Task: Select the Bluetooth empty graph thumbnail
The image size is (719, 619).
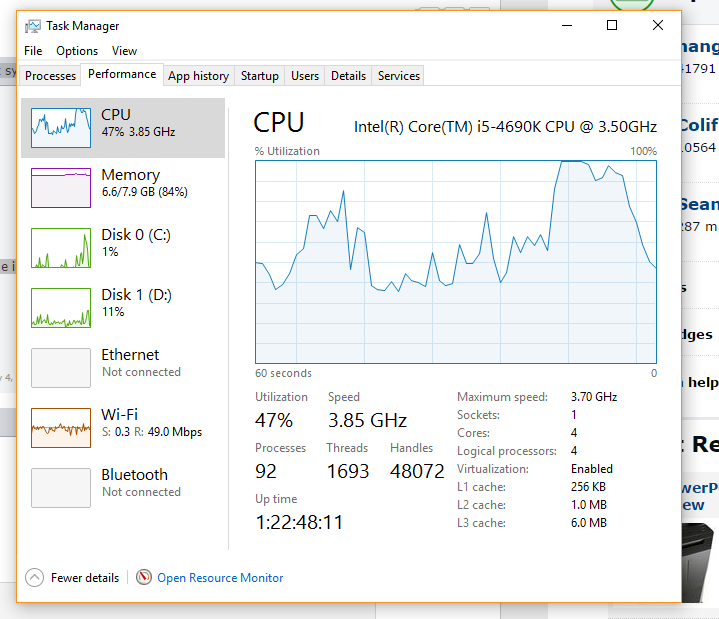Action: click(x=61, y=488)
